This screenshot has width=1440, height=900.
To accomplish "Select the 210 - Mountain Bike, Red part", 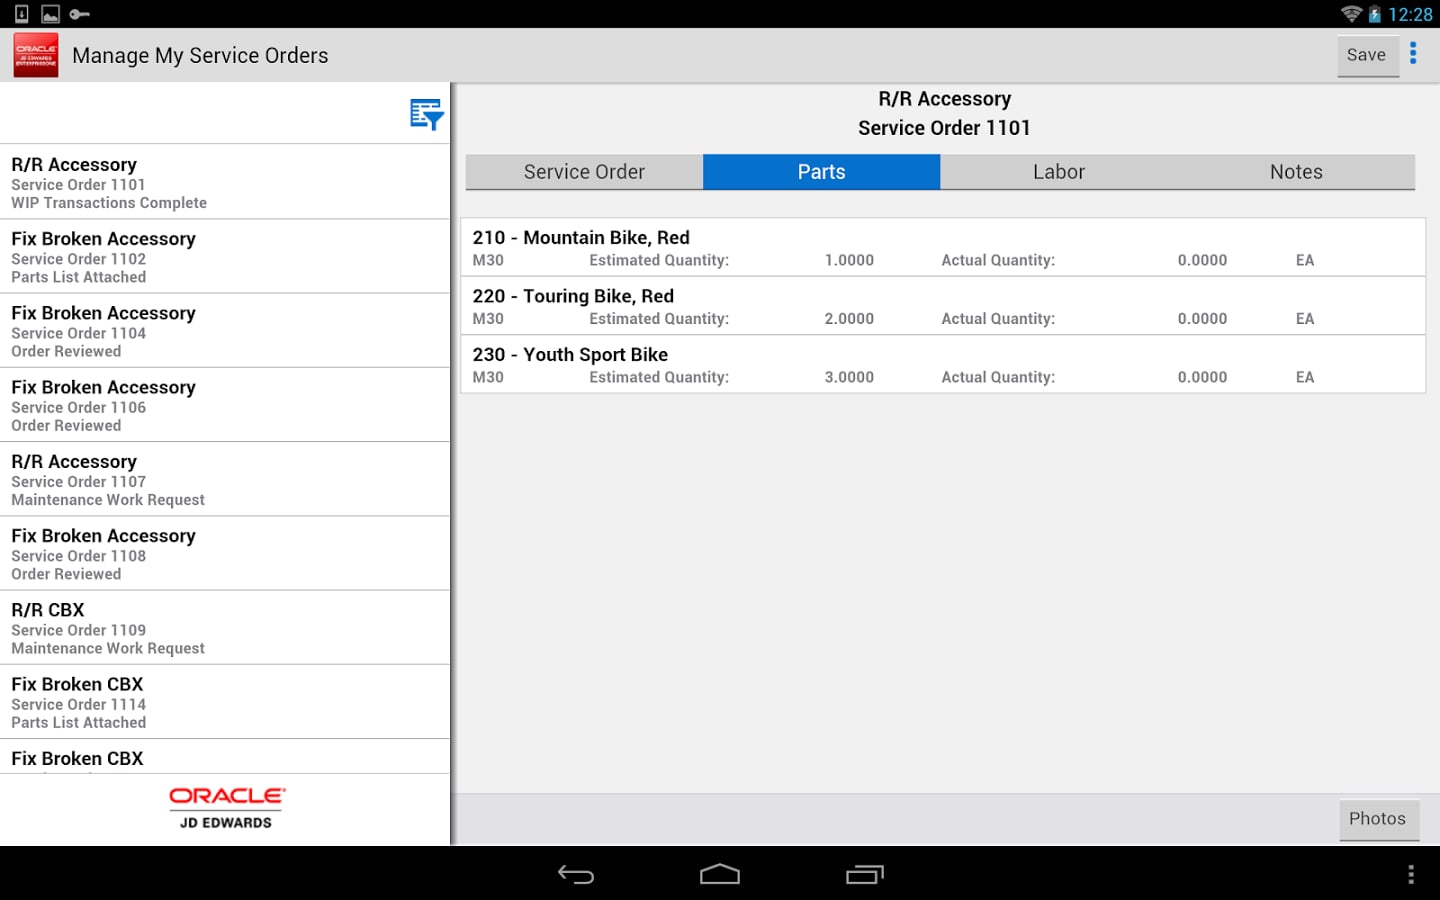I will pyautogui.click(x=943, y=247).
